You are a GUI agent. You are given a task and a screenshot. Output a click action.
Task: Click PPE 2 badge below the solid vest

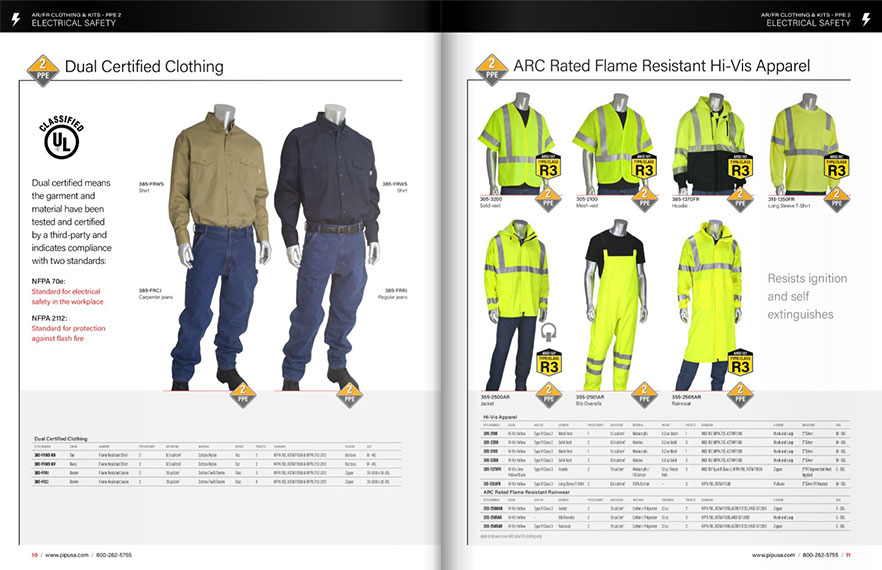tap(548, 198)
